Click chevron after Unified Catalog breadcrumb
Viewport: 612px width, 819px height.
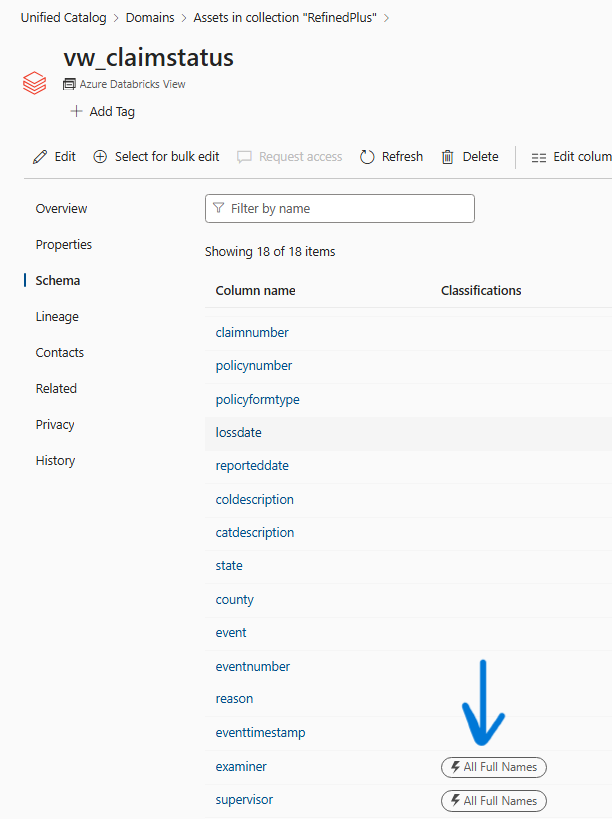[x=116, y=18]
